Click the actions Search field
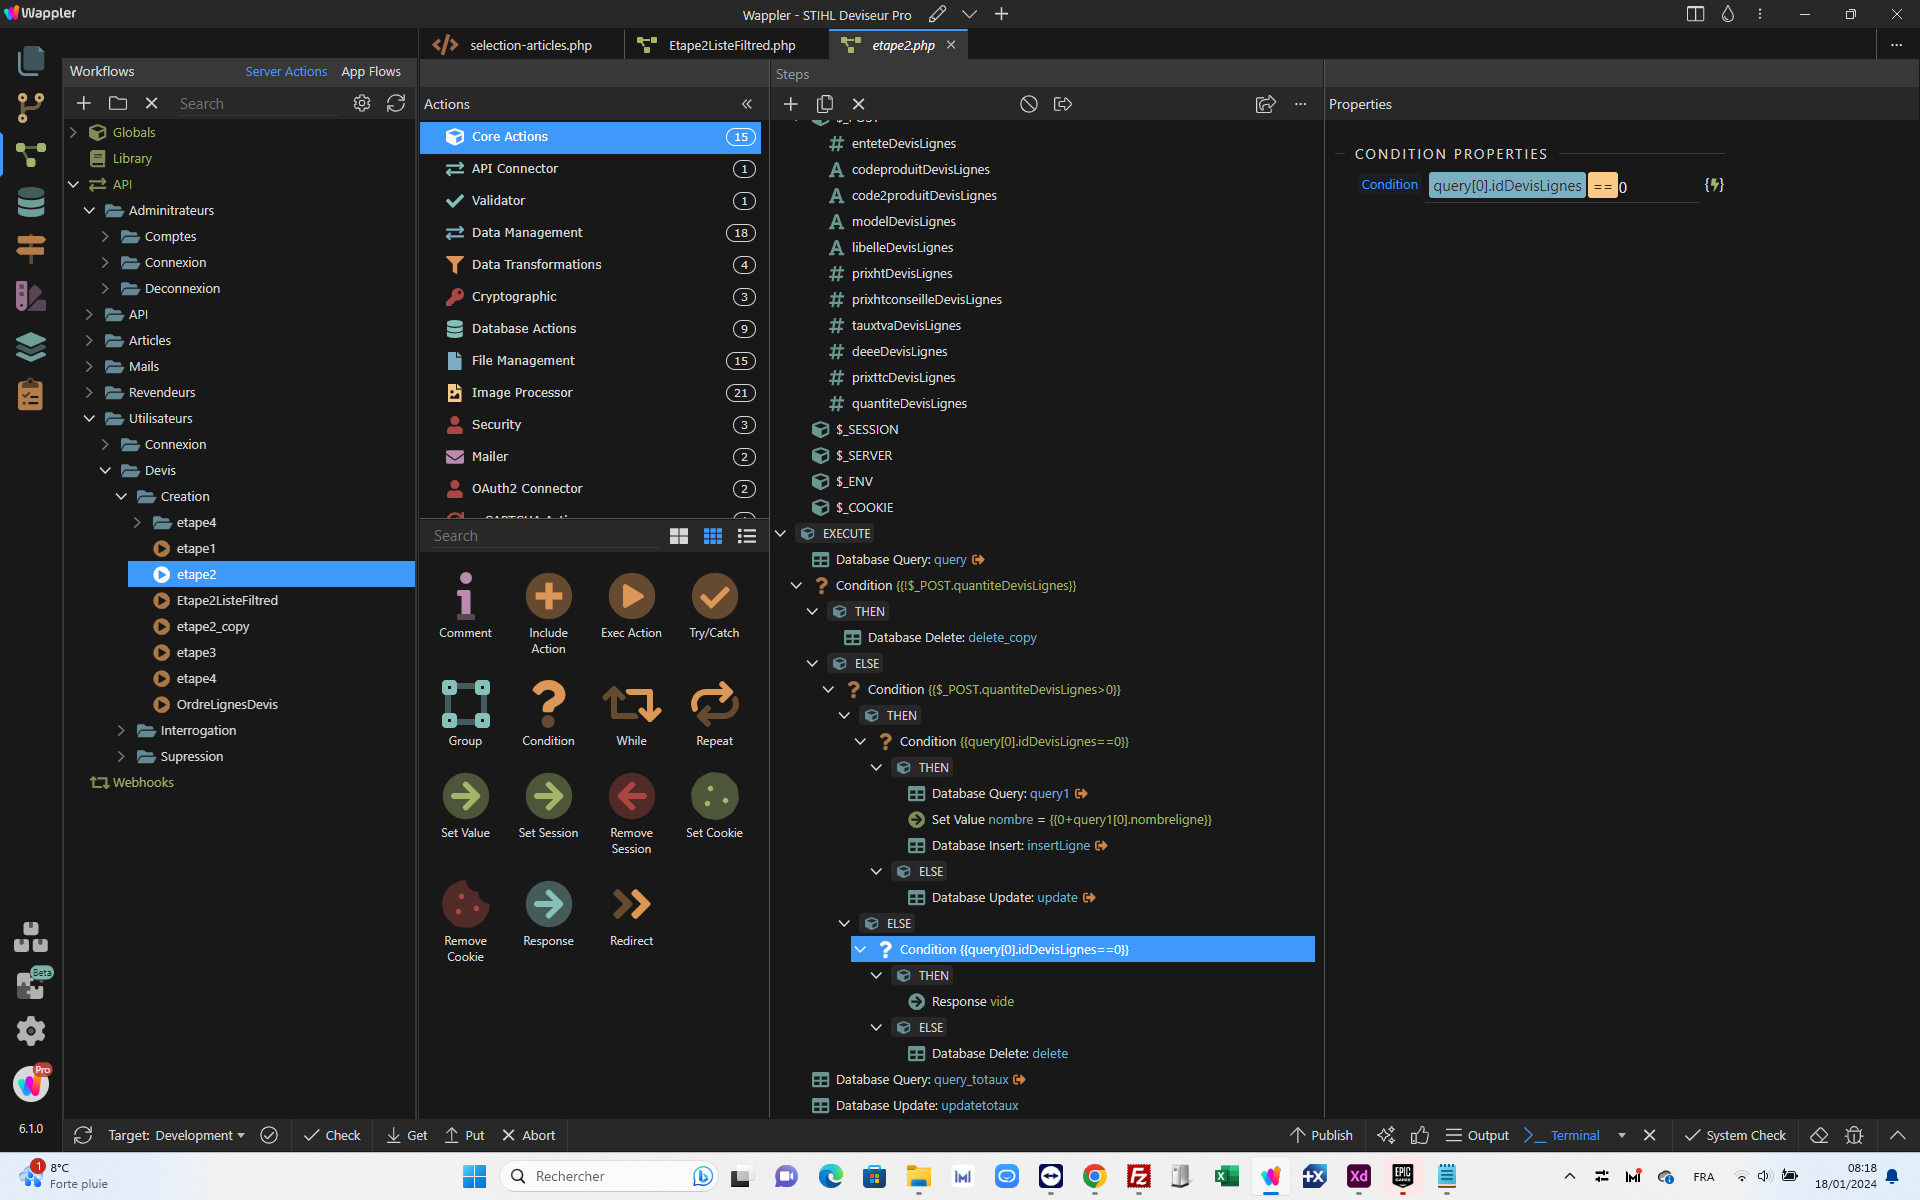The width and height of the screenshot is (1920, 1200). [545, 536]
